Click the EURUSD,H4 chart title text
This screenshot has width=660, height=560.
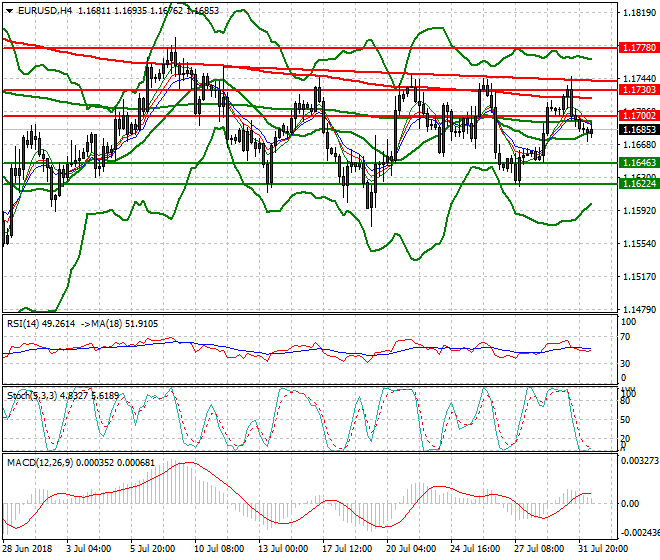point(45,11)
